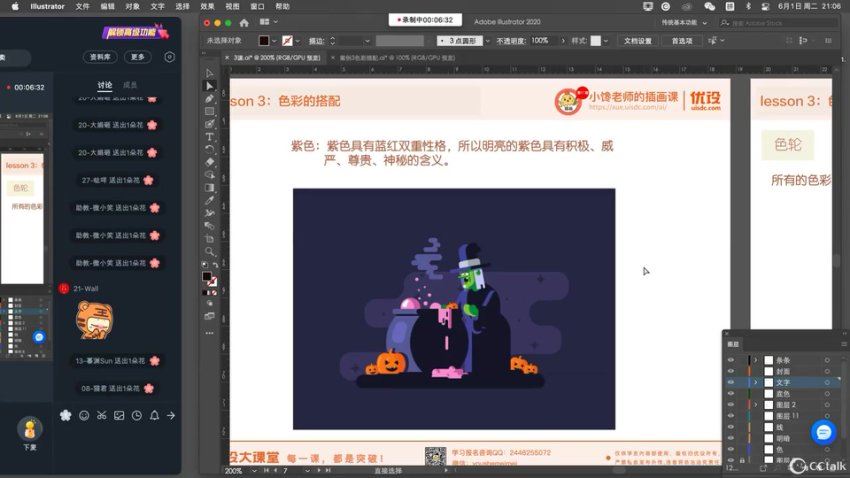
Task: Open the arrange documents dropdown
Action: 268,22
